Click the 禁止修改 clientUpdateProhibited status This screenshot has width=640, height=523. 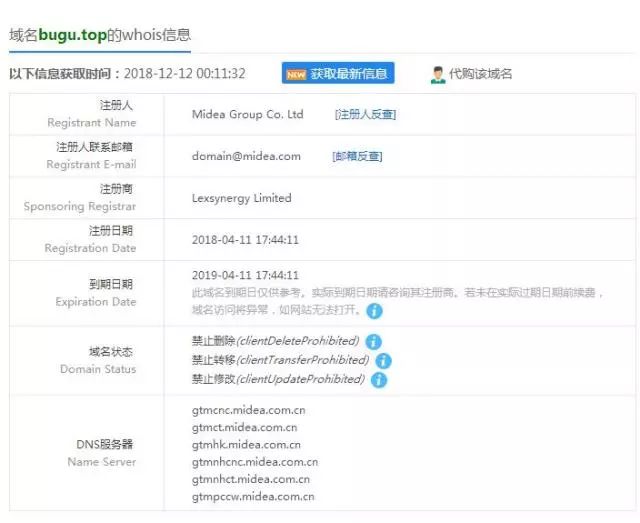278,379
